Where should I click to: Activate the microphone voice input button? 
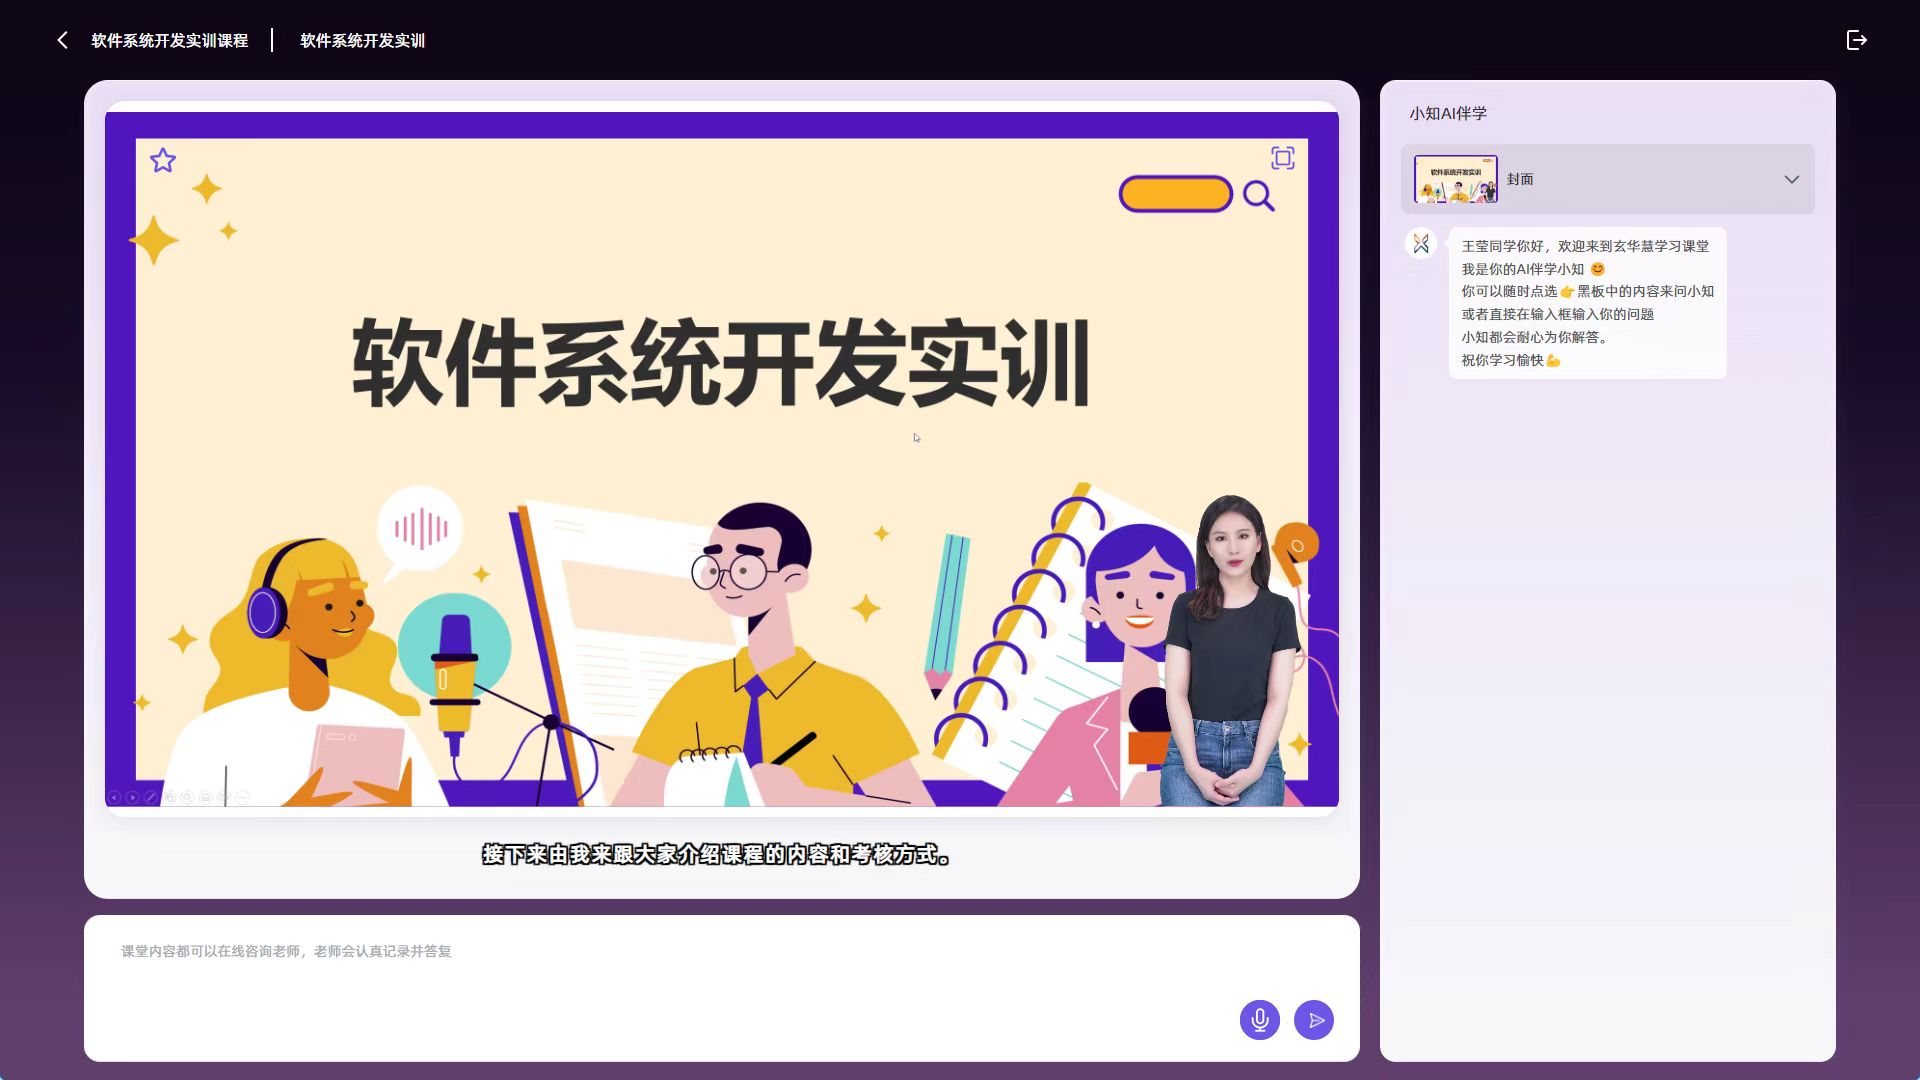pyautogui.click(x=1259, y=1020)
